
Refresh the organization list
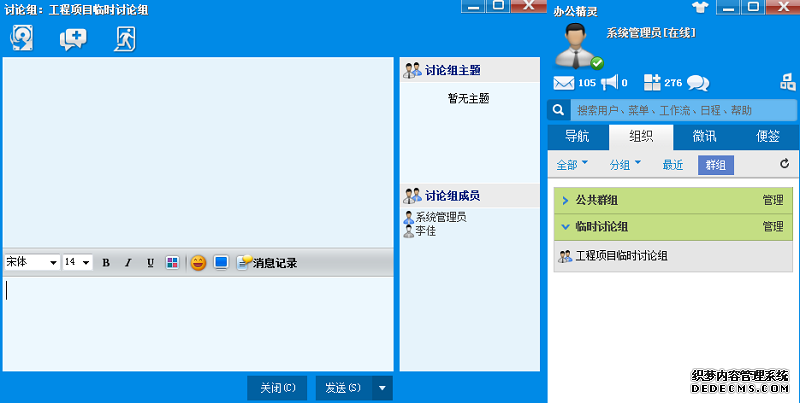tap(785, 164)
